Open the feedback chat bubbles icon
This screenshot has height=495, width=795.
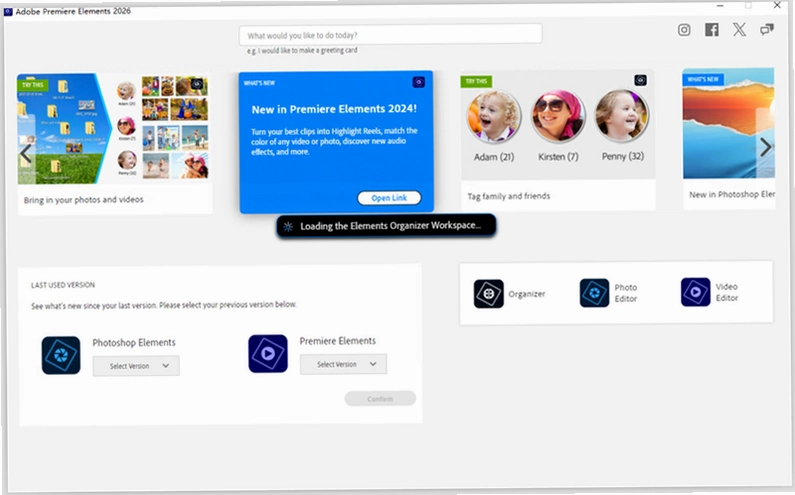[766, 29]
